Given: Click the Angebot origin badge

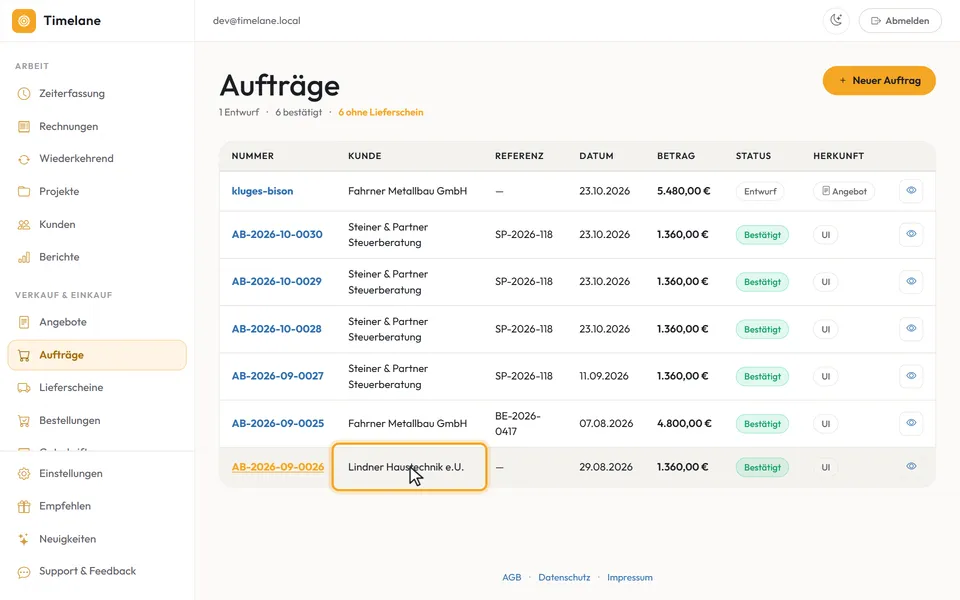Looking at the screenshot, I should [x=844, y=192].
